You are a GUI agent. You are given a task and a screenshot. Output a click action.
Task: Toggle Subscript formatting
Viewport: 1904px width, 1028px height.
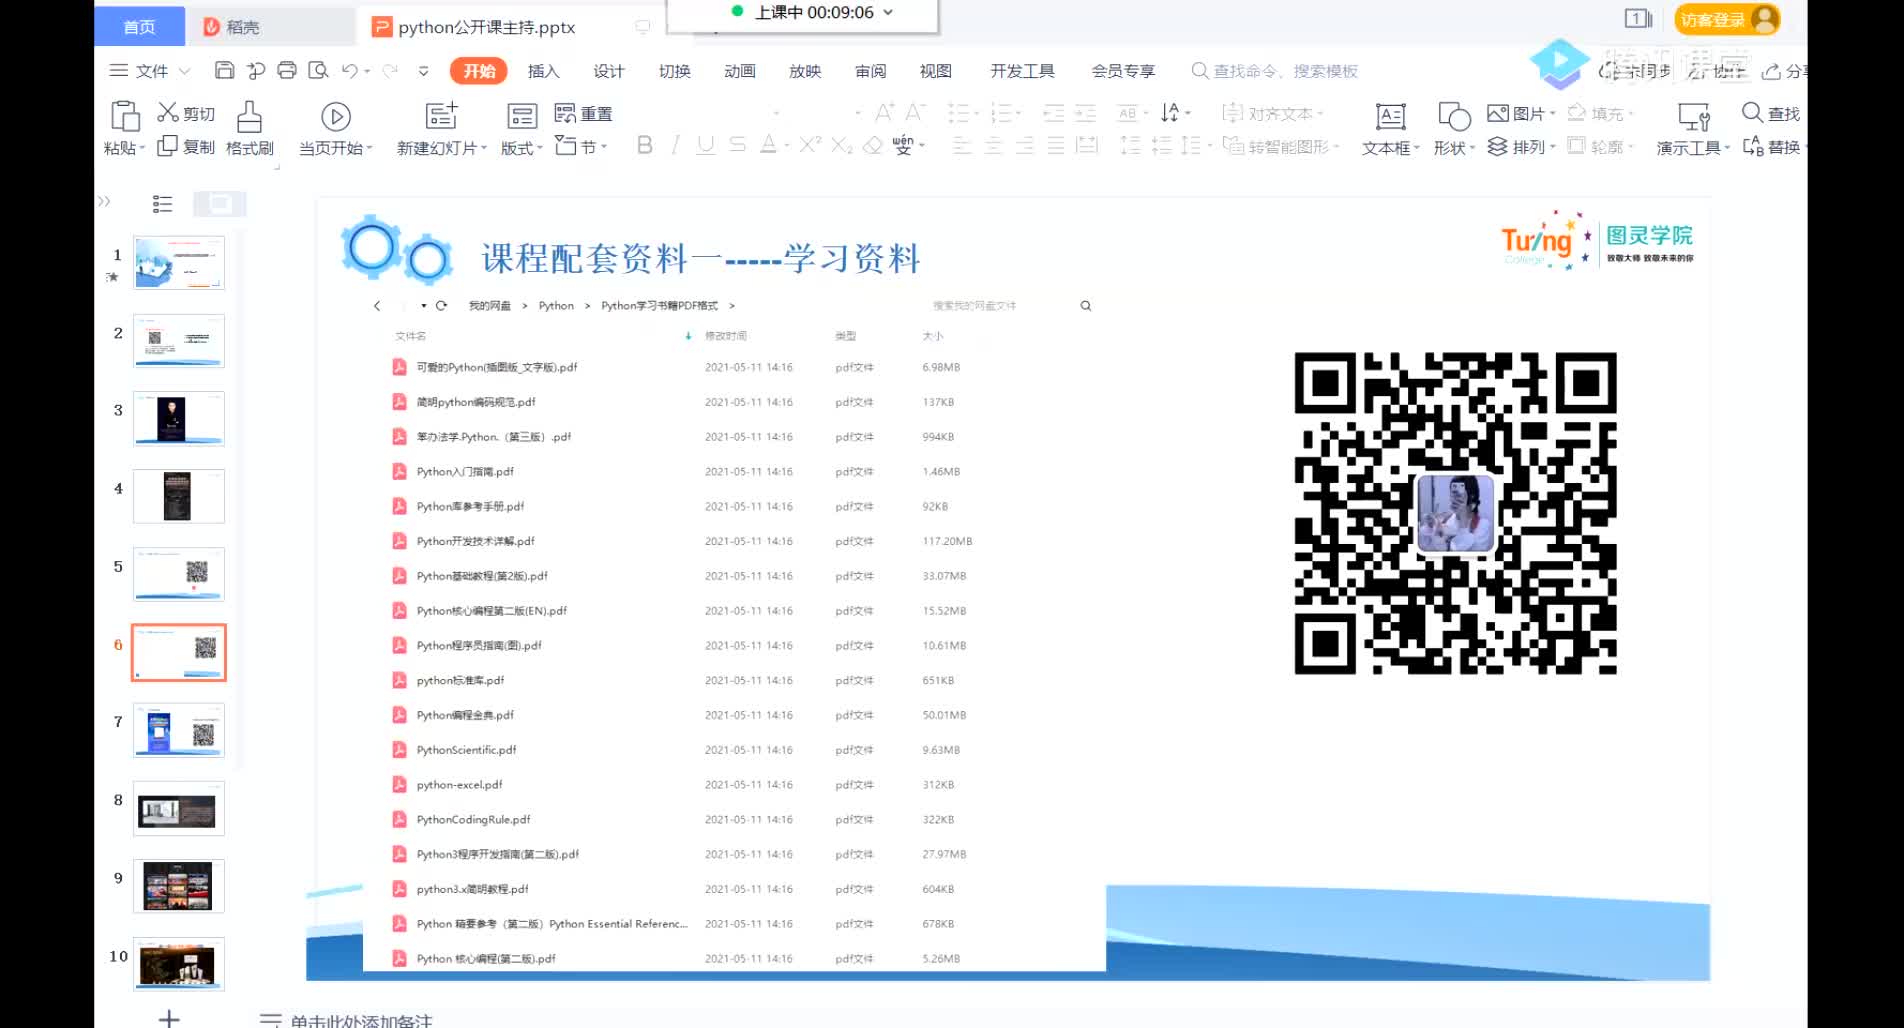pos(842,146)
